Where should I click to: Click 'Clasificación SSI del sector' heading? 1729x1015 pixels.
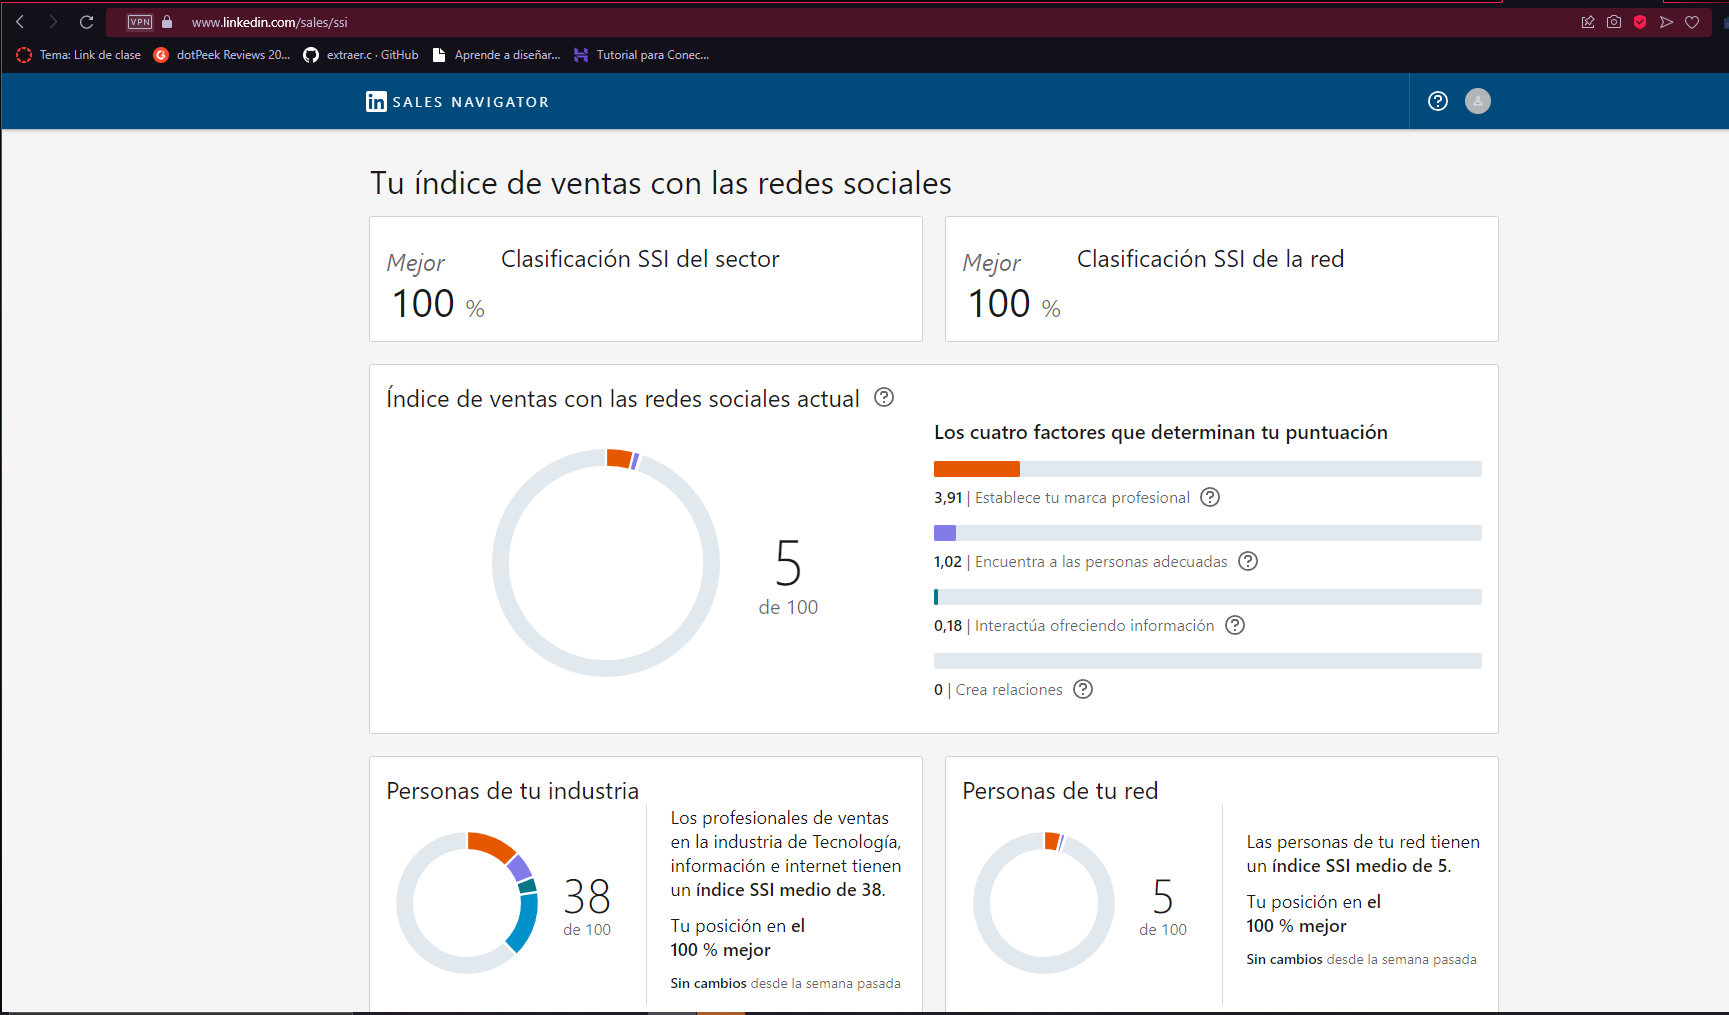point(640,259)
